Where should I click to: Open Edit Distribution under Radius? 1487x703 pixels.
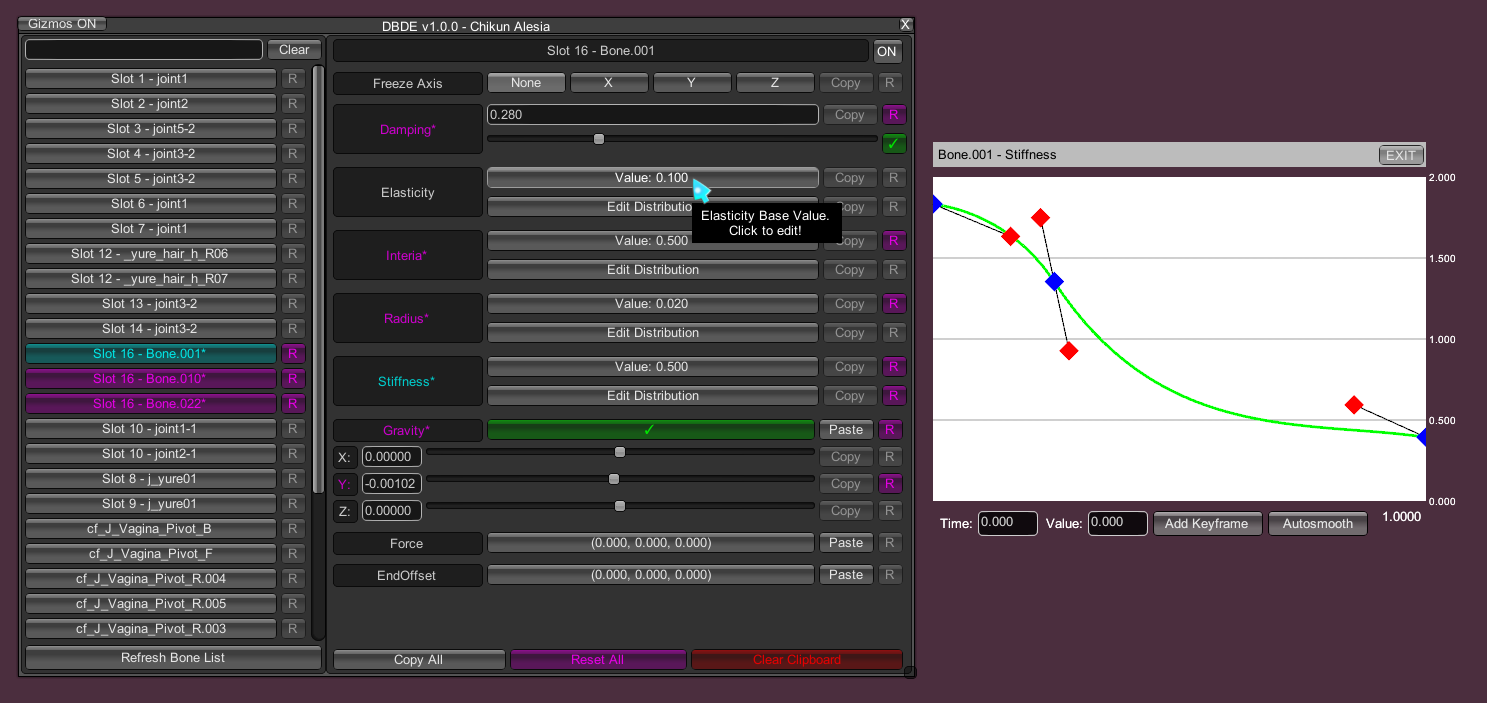tap(653, 333)
